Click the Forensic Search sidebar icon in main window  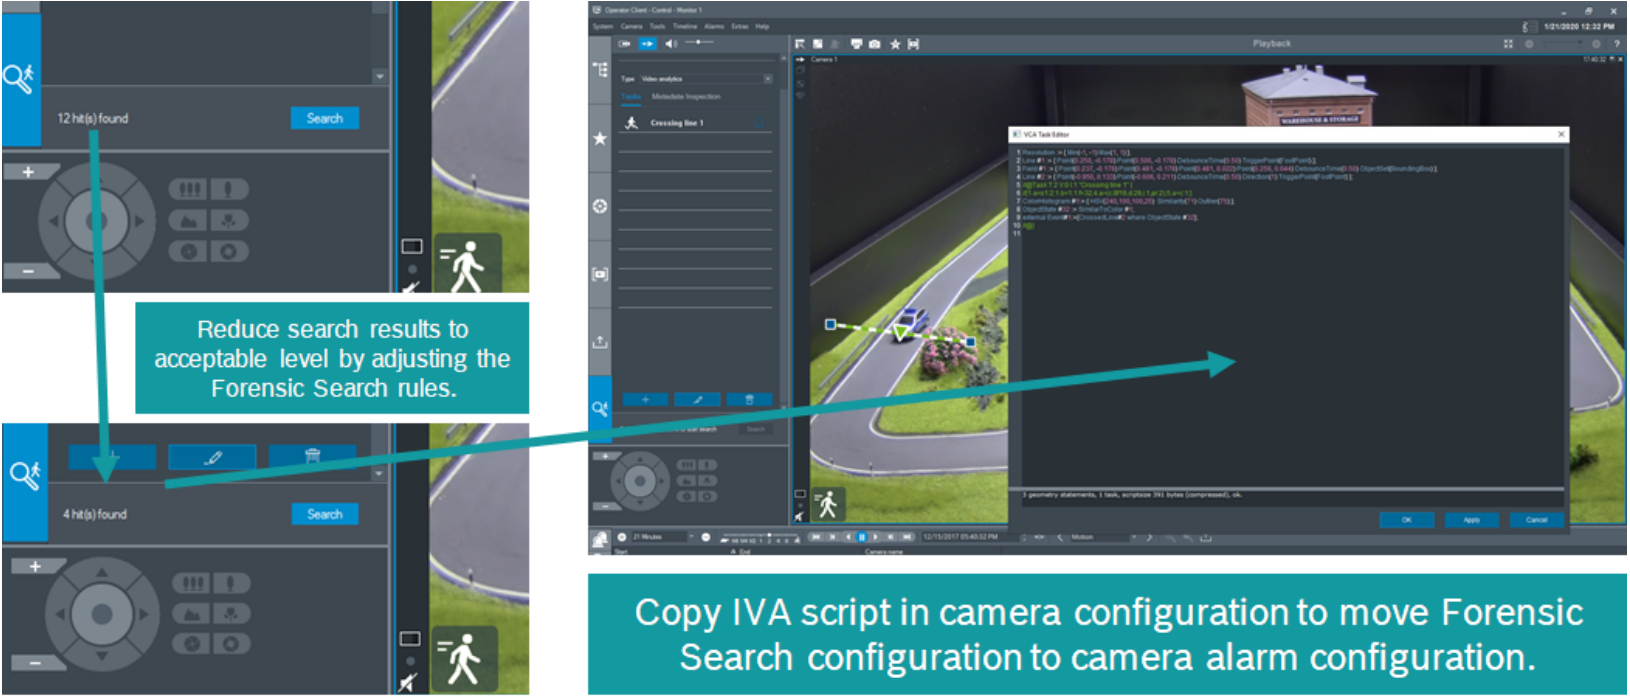click(x=600, y=408)
